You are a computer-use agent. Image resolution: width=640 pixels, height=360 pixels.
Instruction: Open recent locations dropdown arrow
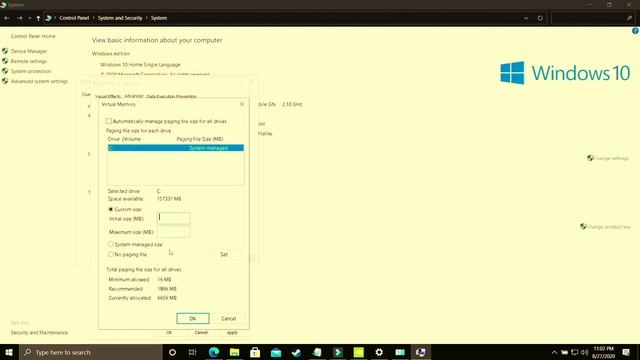[x=29, y=18]
